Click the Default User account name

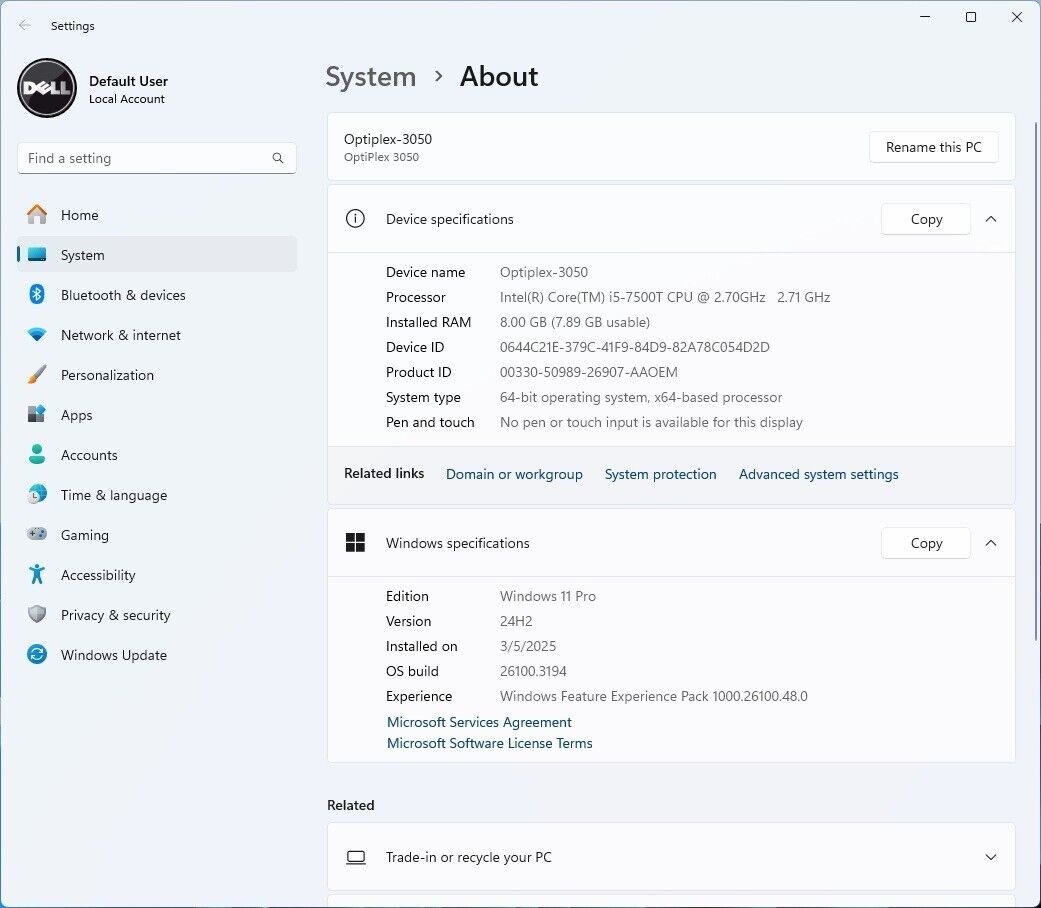pyautogui.click(x=128, y=81)
